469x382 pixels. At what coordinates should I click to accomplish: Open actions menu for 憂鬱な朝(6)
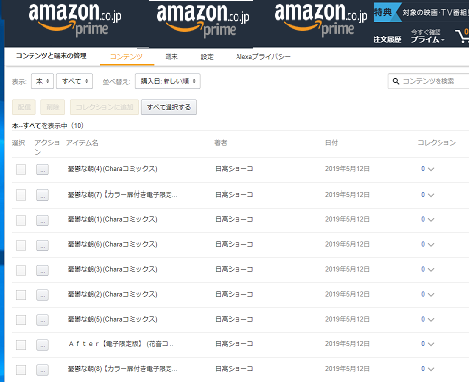(x=42, y=245)
